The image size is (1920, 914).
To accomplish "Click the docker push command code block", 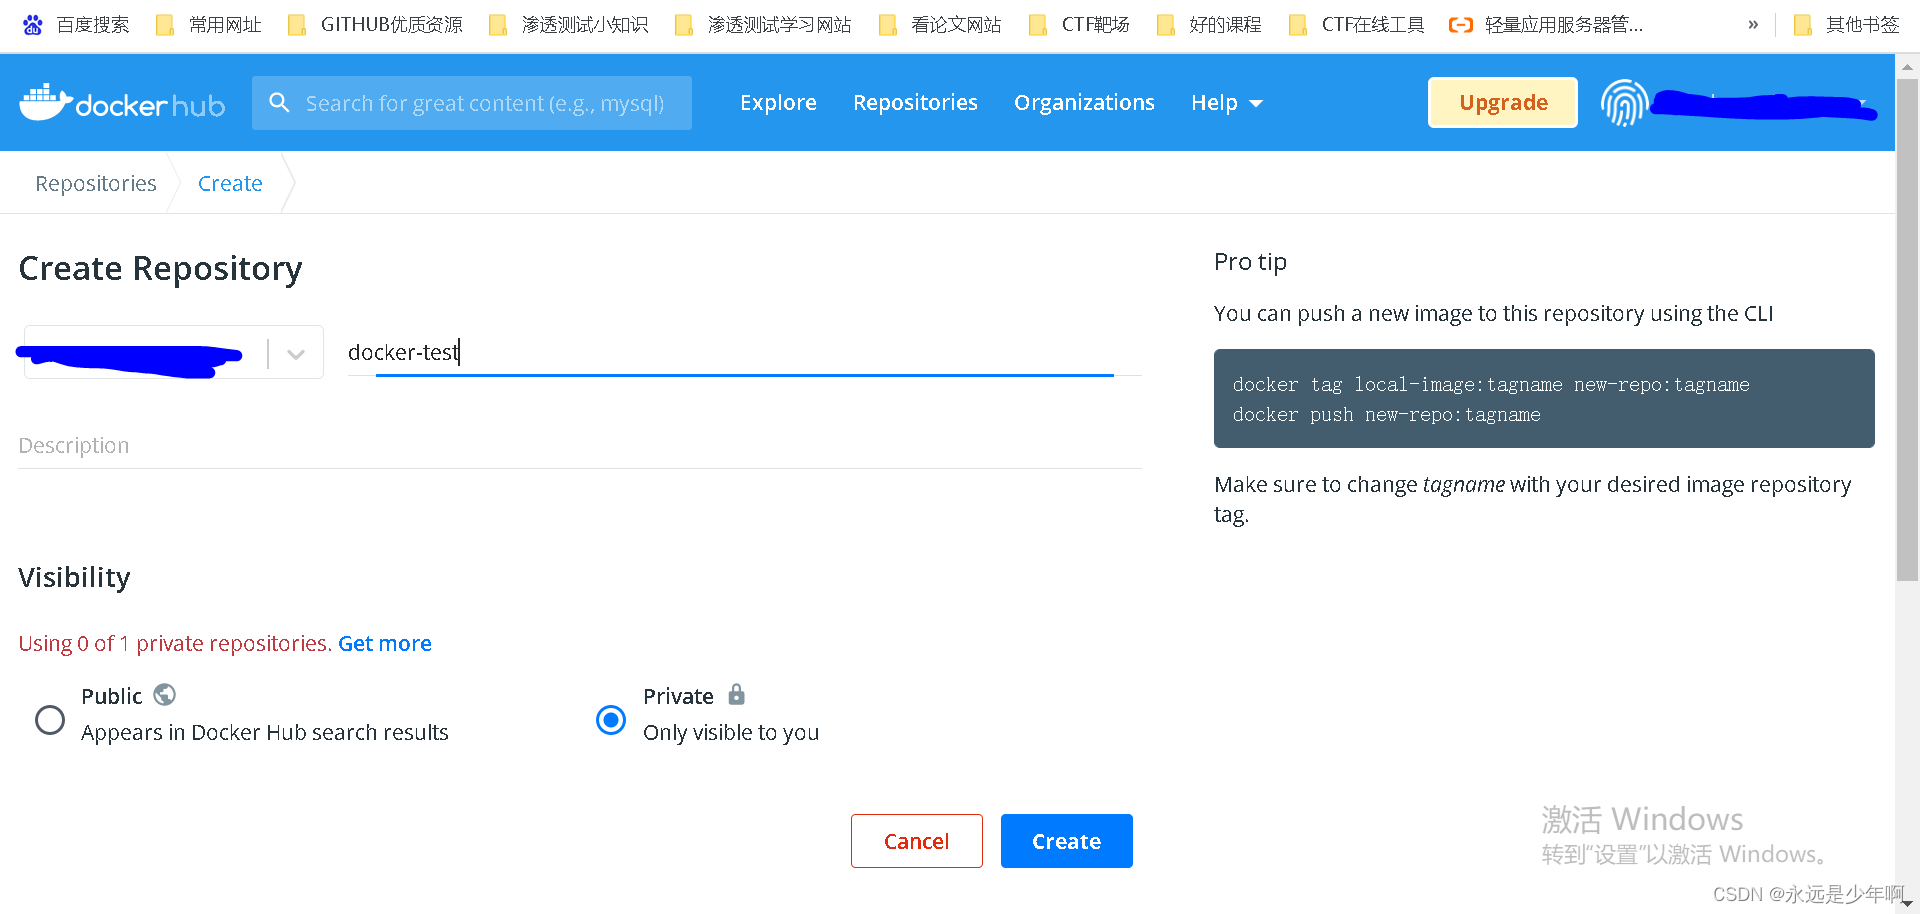I will pyautogui.click(x=1544, y=399).
